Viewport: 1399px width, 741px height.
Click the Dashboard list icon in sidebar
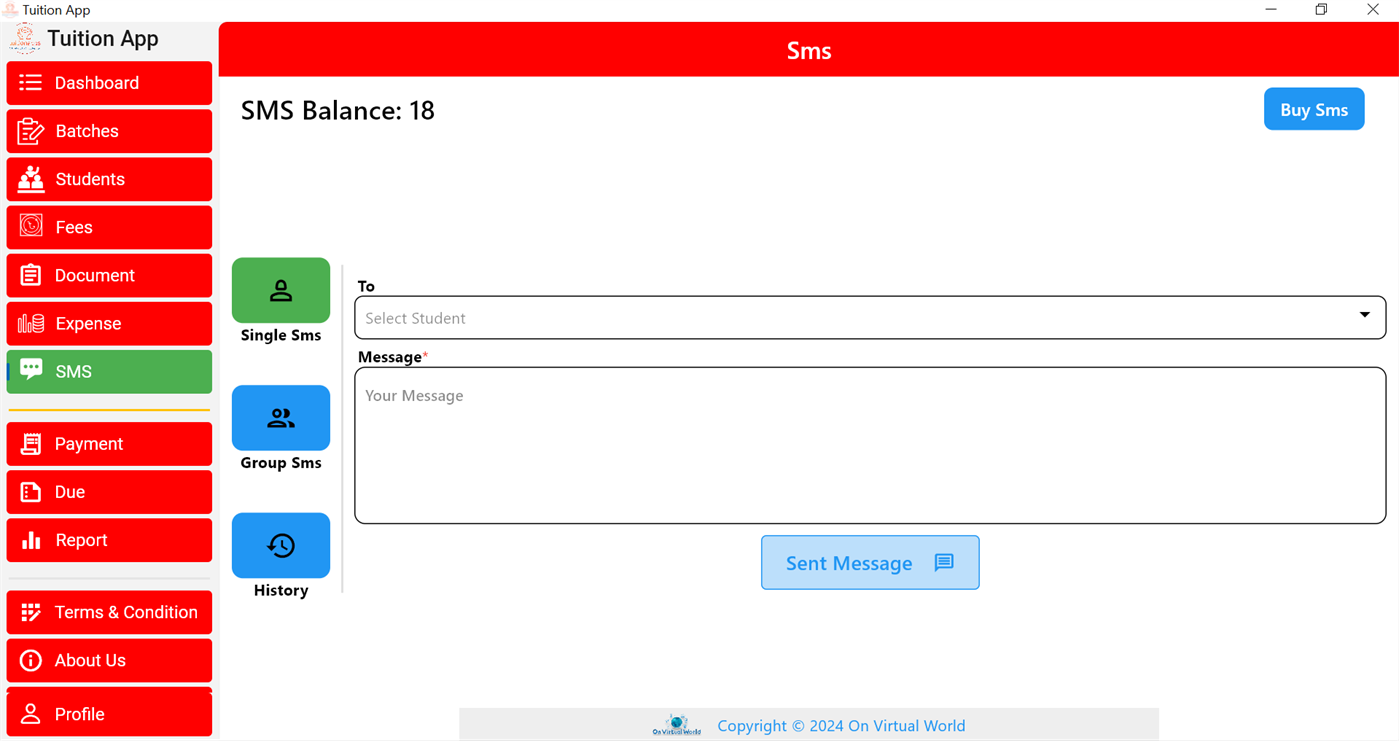(x=31, y=83)
